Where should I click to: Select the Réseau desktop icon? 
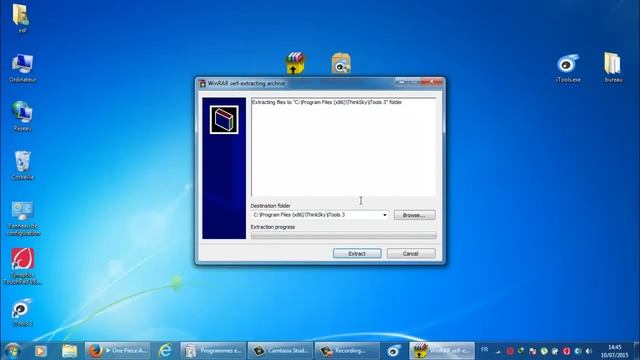22,117
